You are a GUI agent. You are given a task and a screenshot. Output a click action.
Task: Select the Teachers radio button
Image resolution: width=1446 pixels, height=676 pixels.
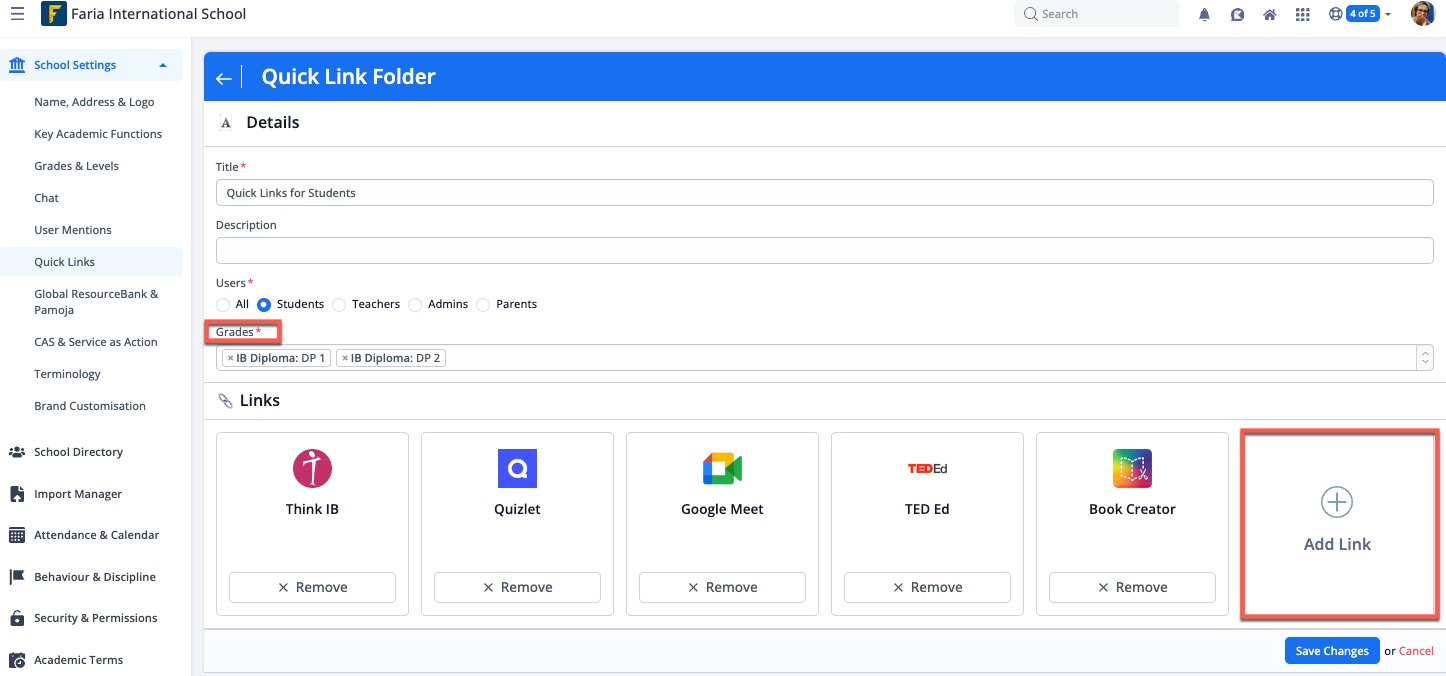click(x=339, y=304)
